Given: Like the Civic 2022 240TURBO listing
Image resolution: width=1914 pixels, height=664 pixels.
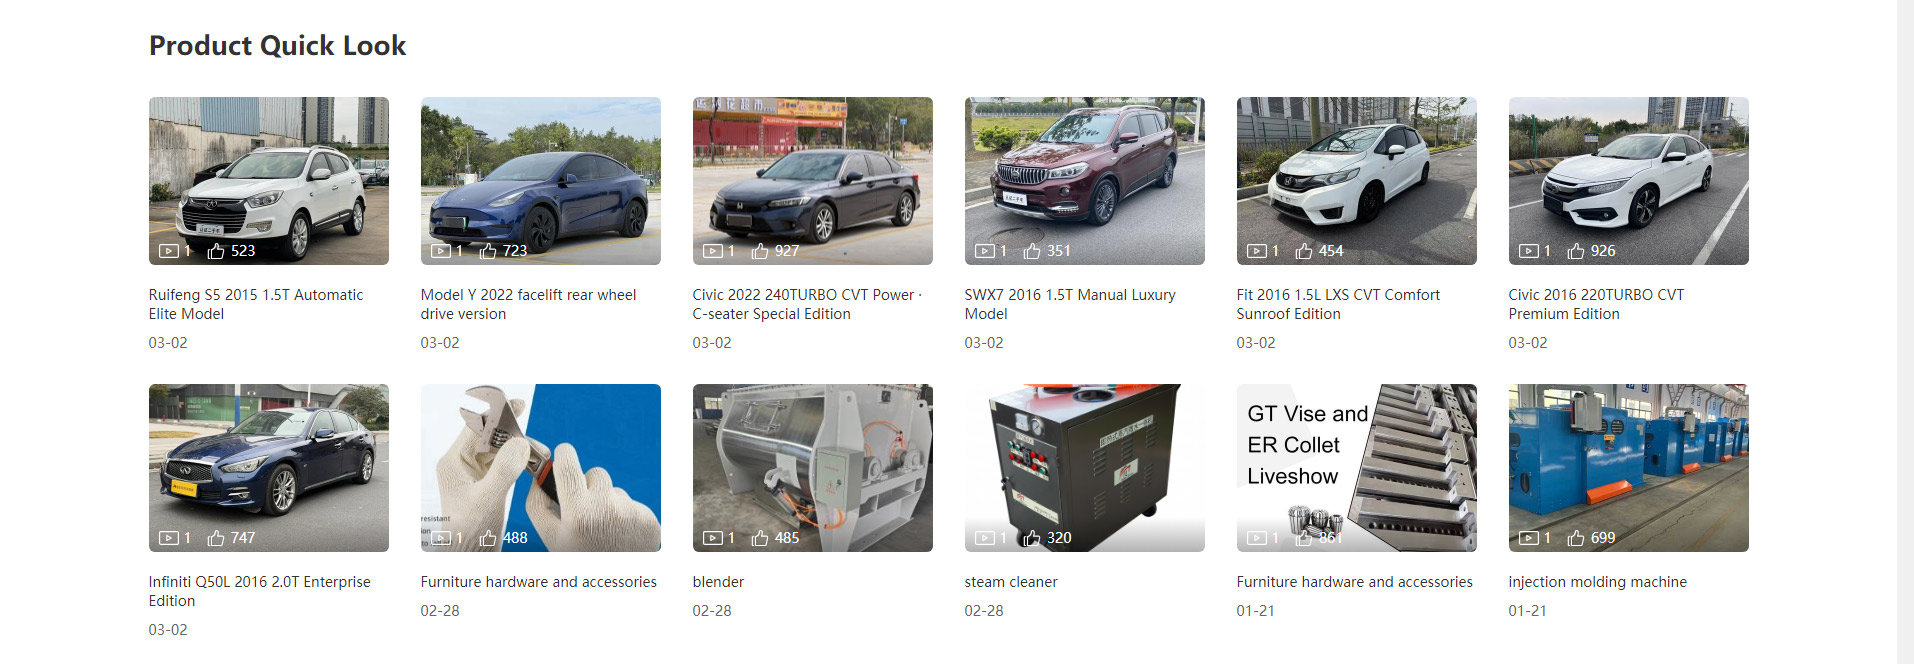Looking at the screenshot, I should pos(760,251).
